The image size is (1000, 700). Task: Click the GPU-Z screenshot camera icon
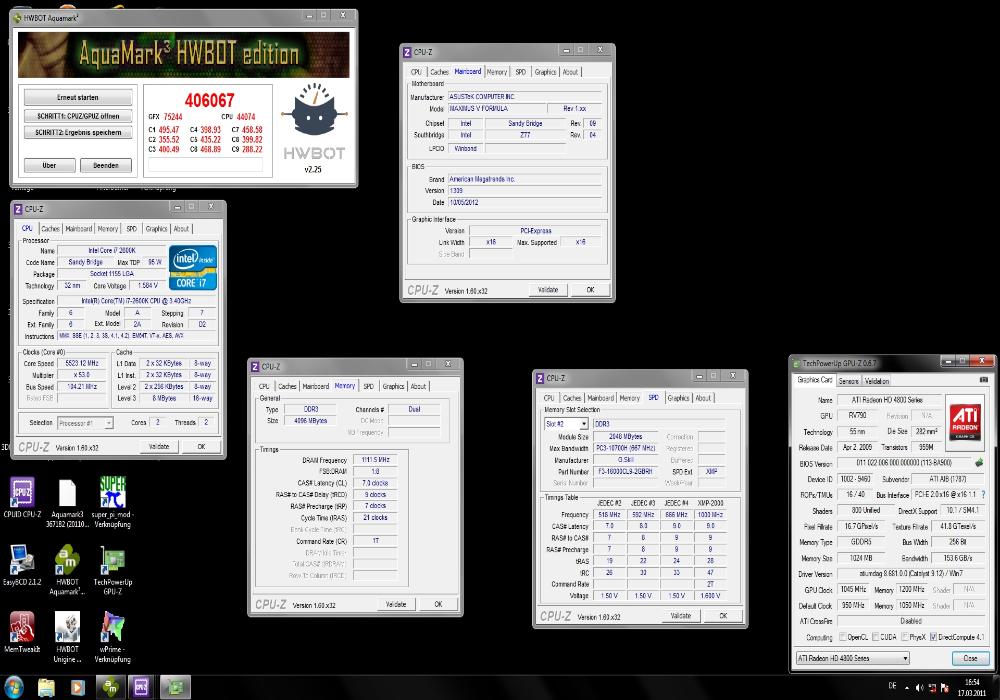[x=983, y=380]
